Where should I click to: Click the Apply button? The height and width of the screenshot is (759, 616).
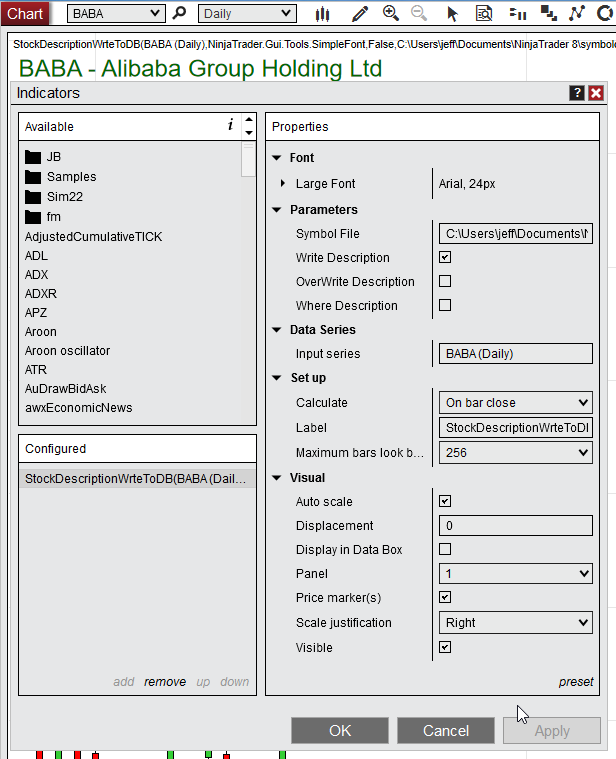click(552, 730)
